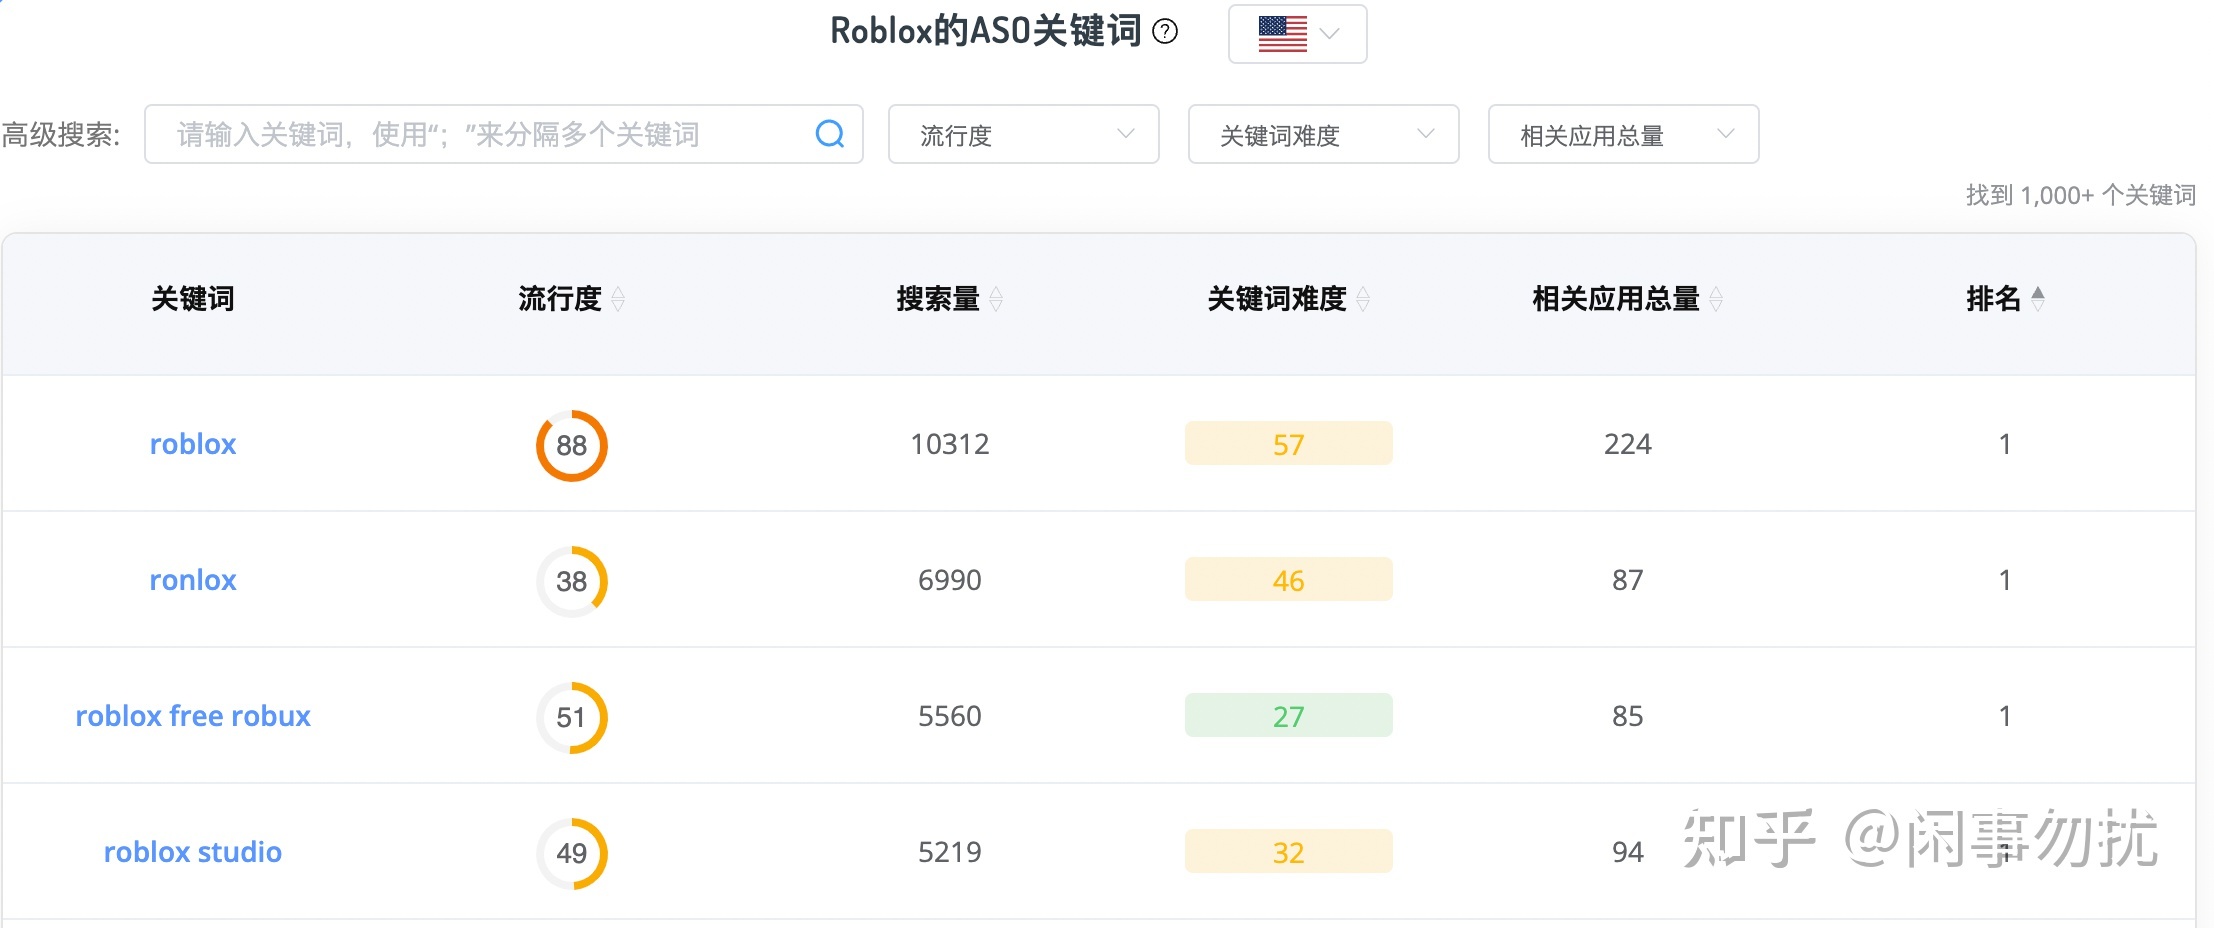
Task: Open the ronlox keyword link
Action: pyautogui.click(x=193, y=580)
